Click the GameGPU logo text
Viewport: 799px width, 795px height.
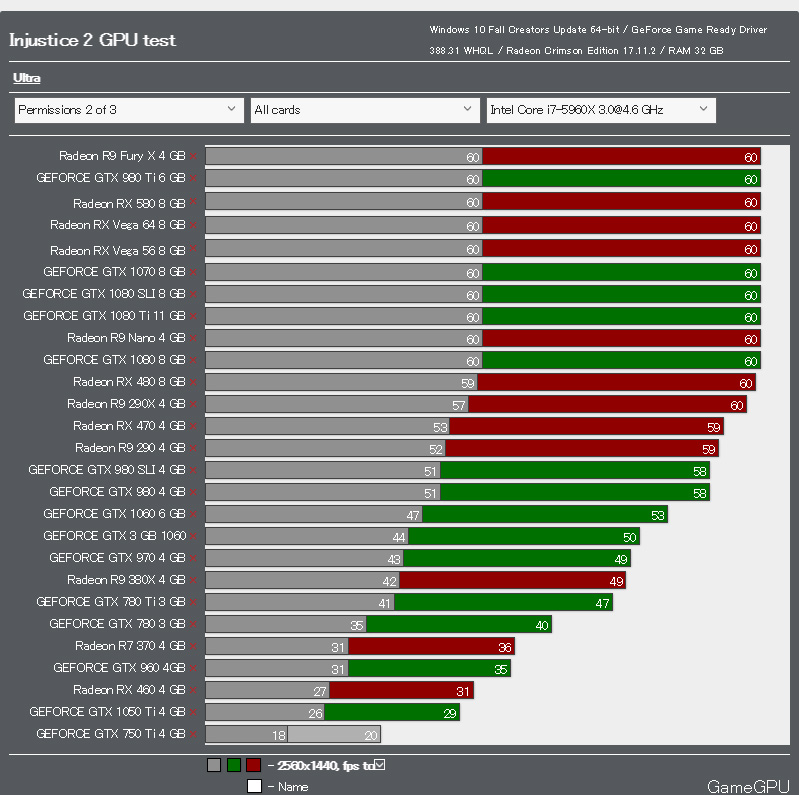[748, 787]
